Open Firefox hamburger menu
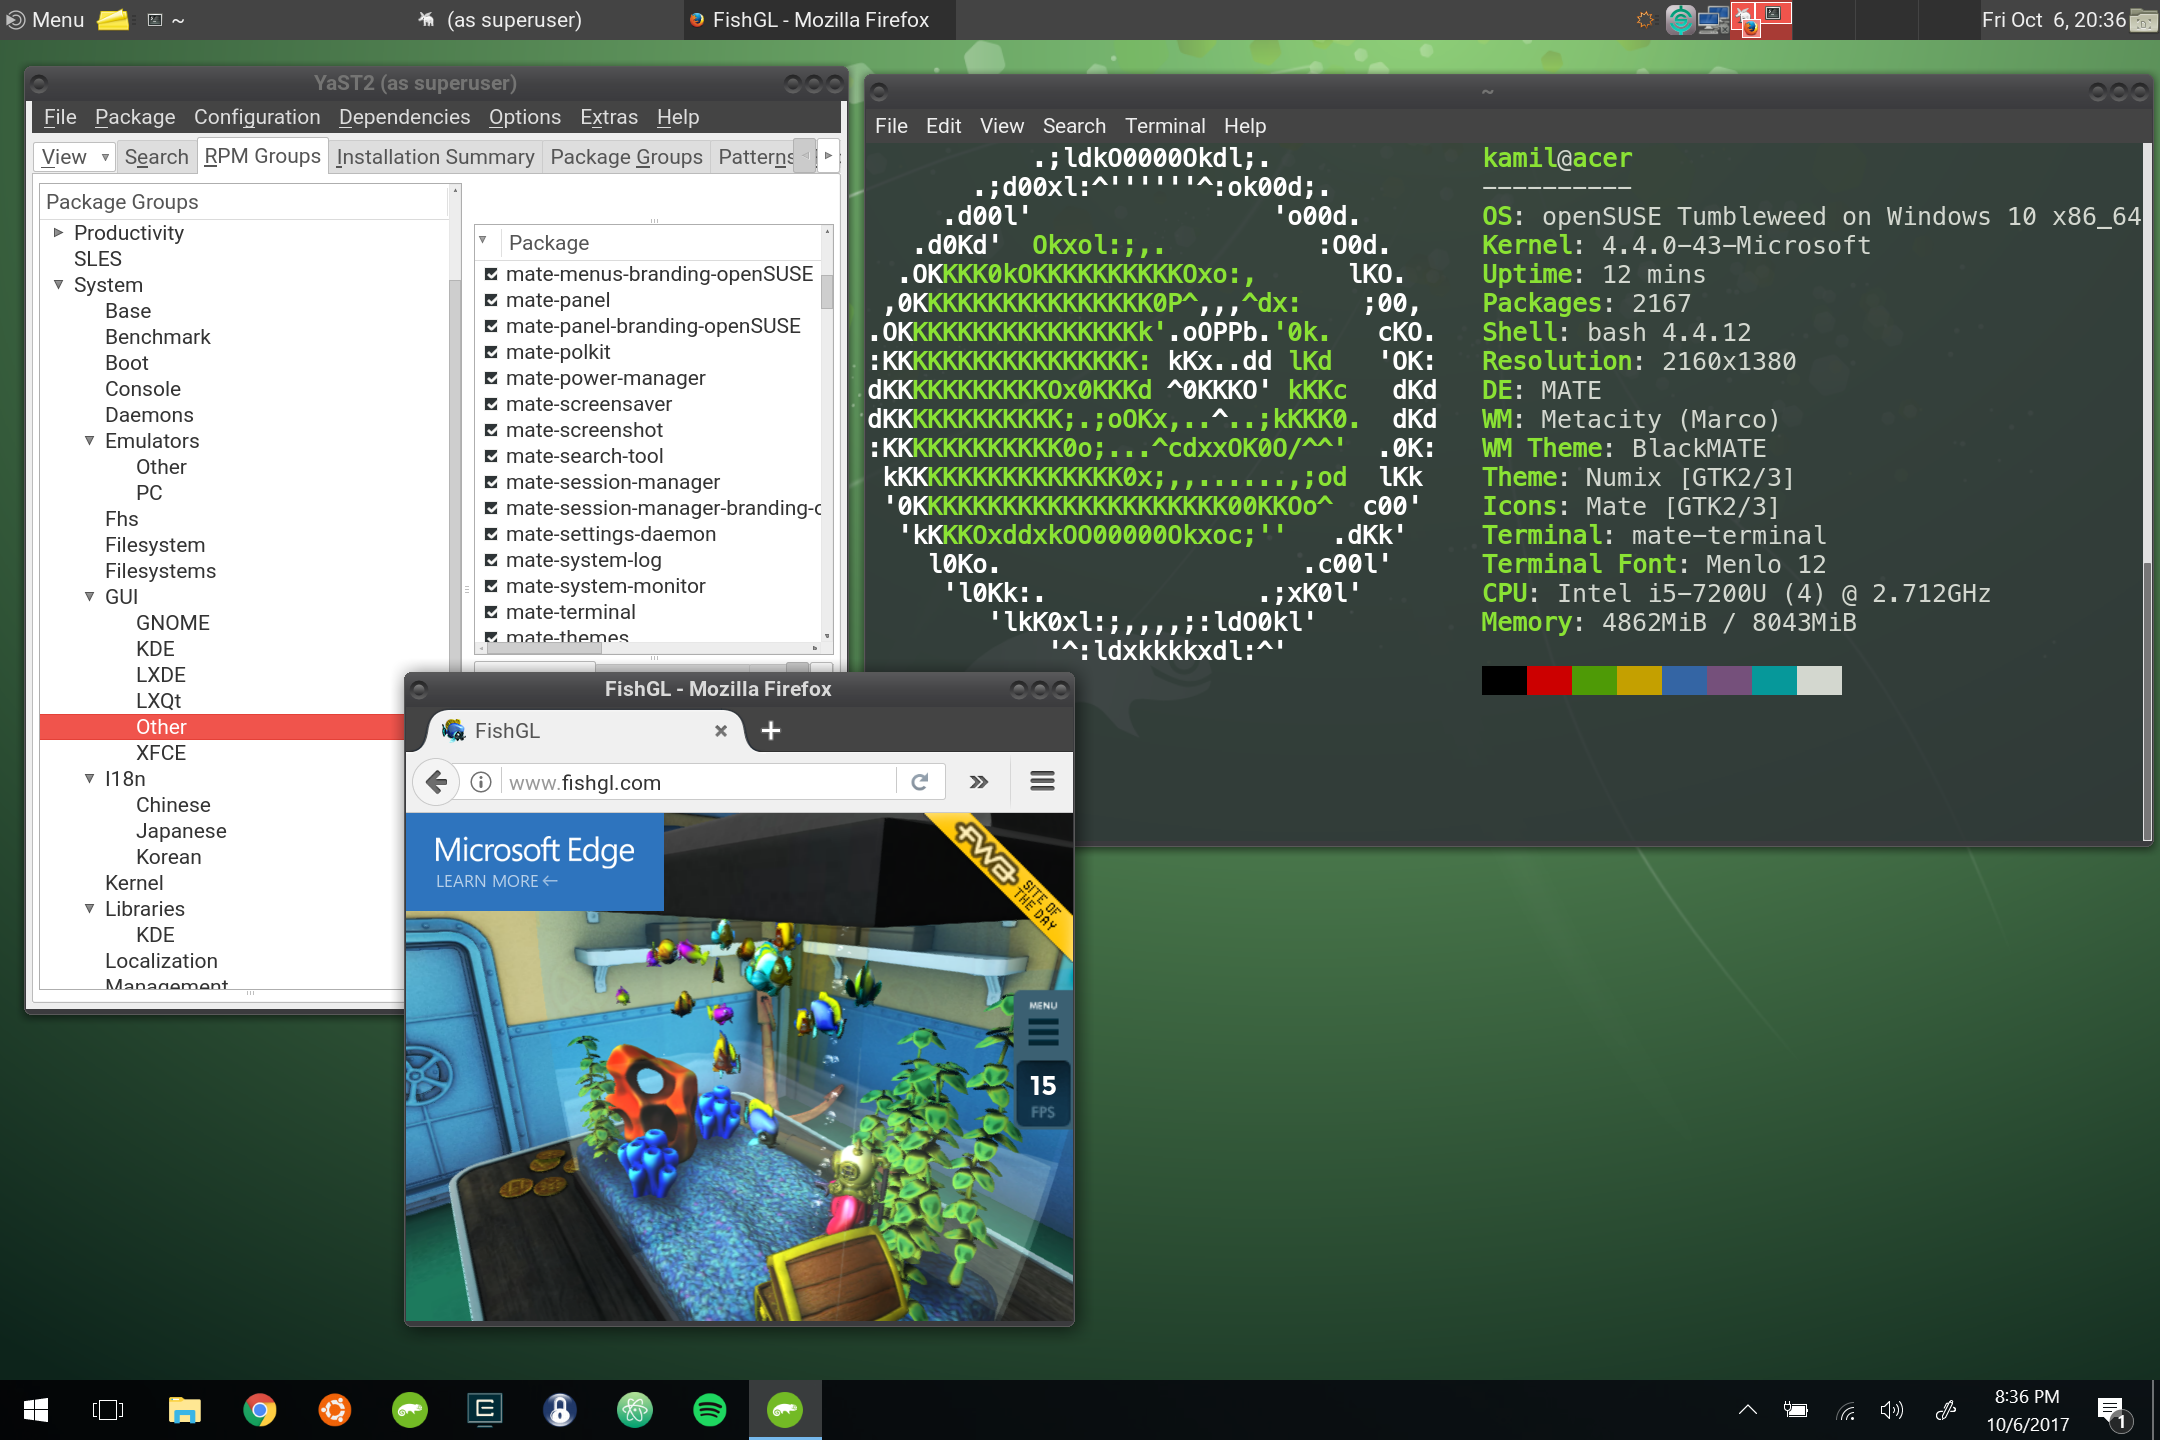The width and height of the screenshot is (2160, 1440). [x=1042, y=781]
